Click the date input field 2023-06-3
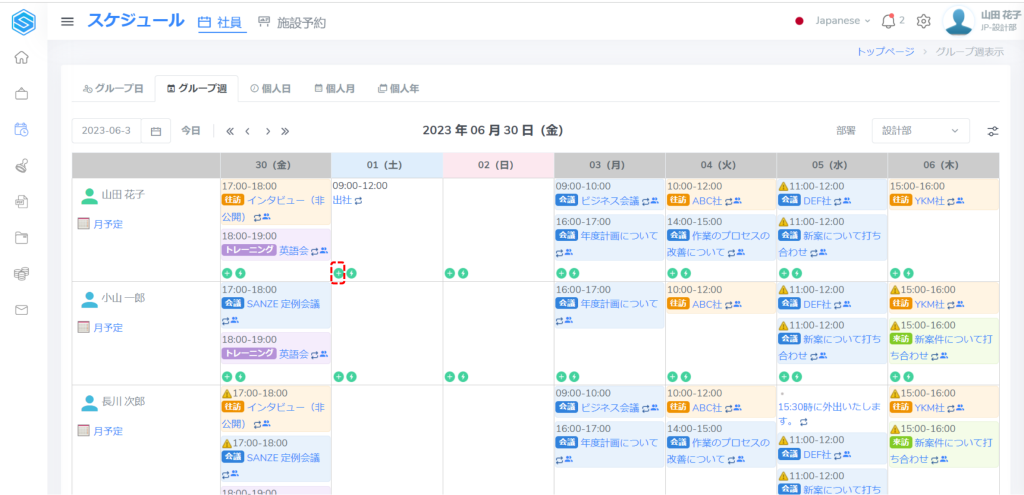1024x495 pixels. click(x=107, y=131)
